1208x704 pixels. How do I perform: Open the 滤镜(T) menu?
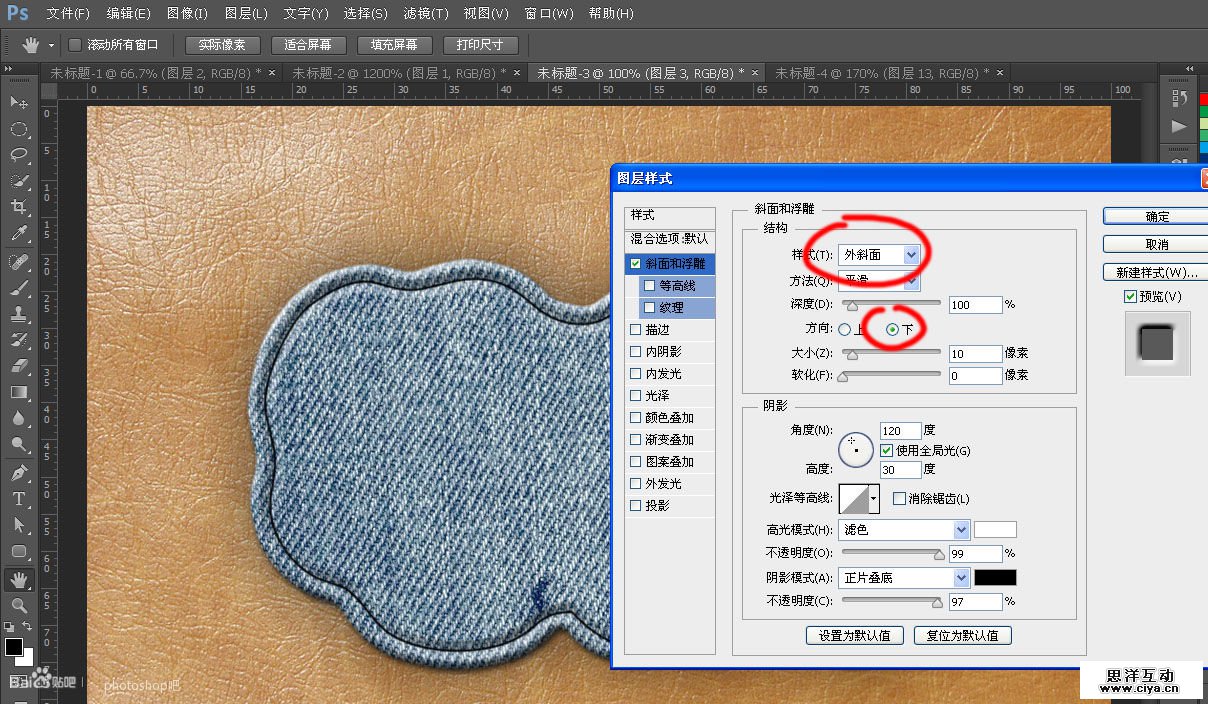425,14
